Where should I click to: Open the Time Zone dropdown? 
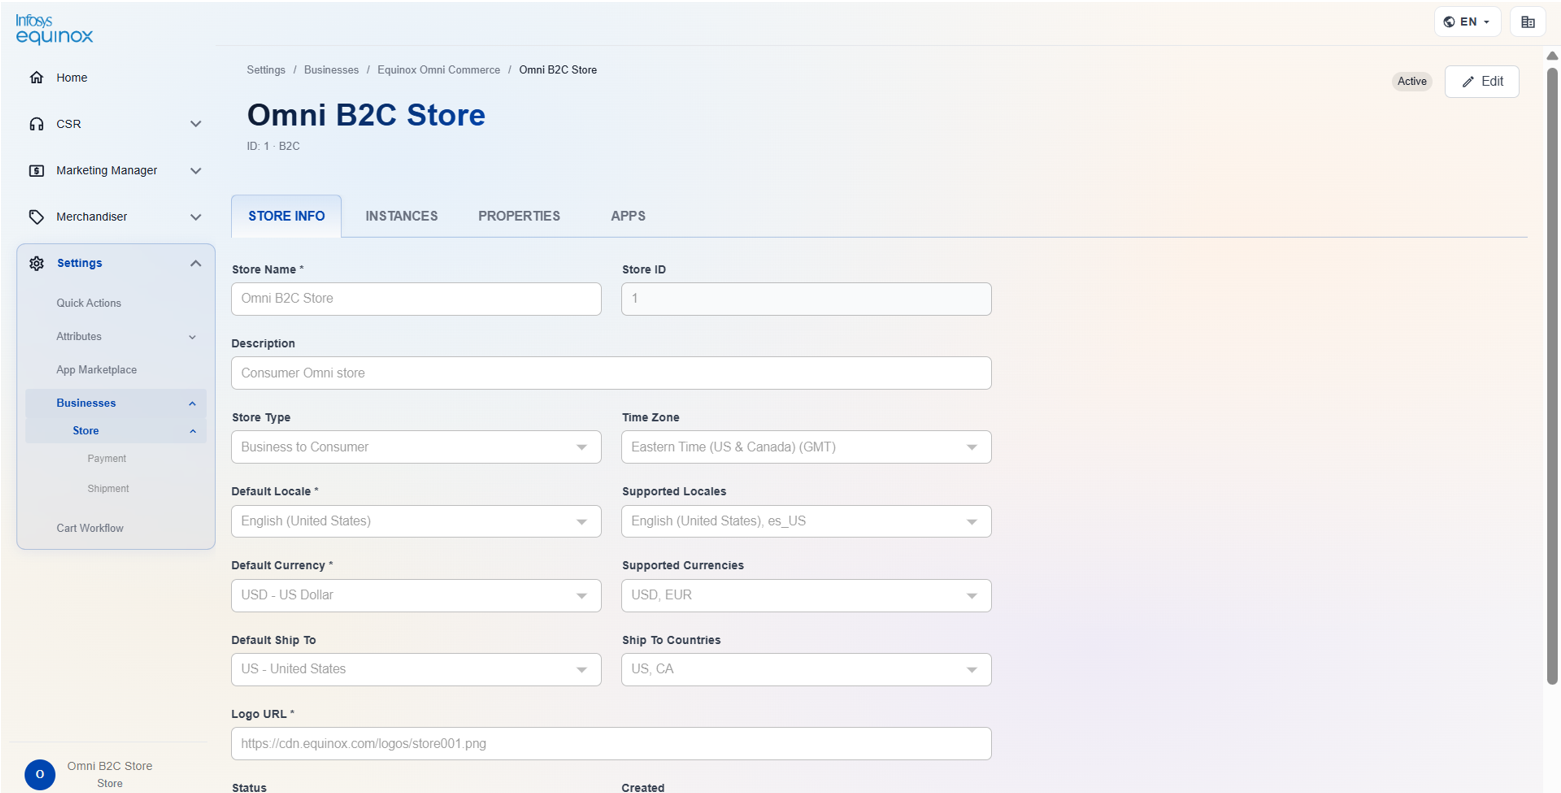806,447
